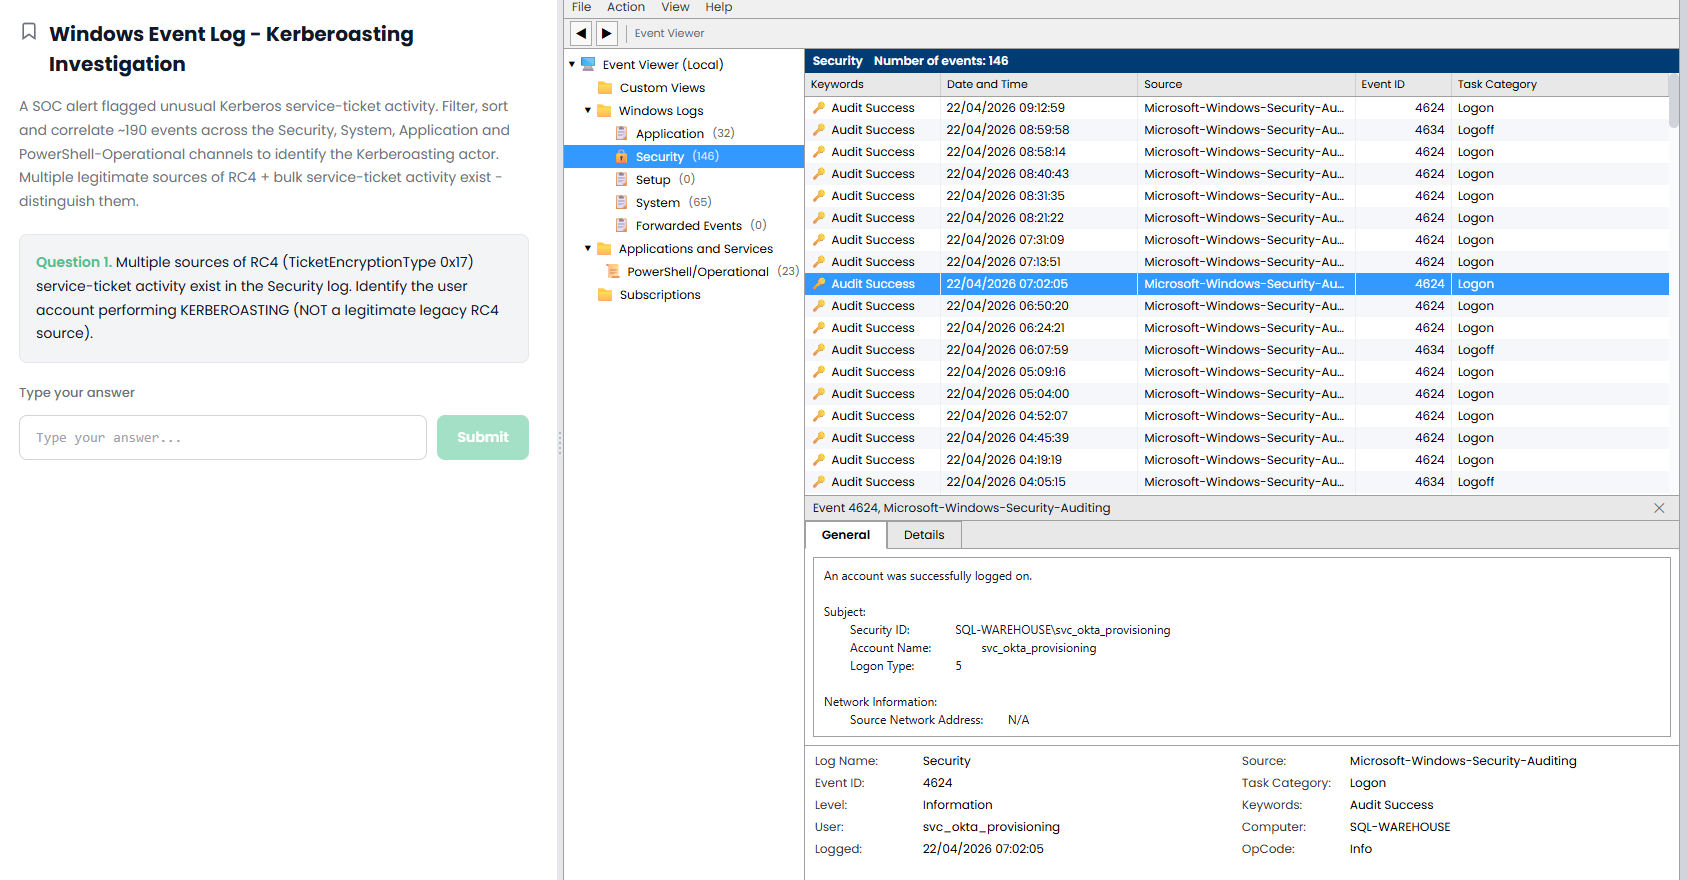Sort events by Event ID column
The width and height of the screenshot is (1687, 880).
click(1403, 84)
